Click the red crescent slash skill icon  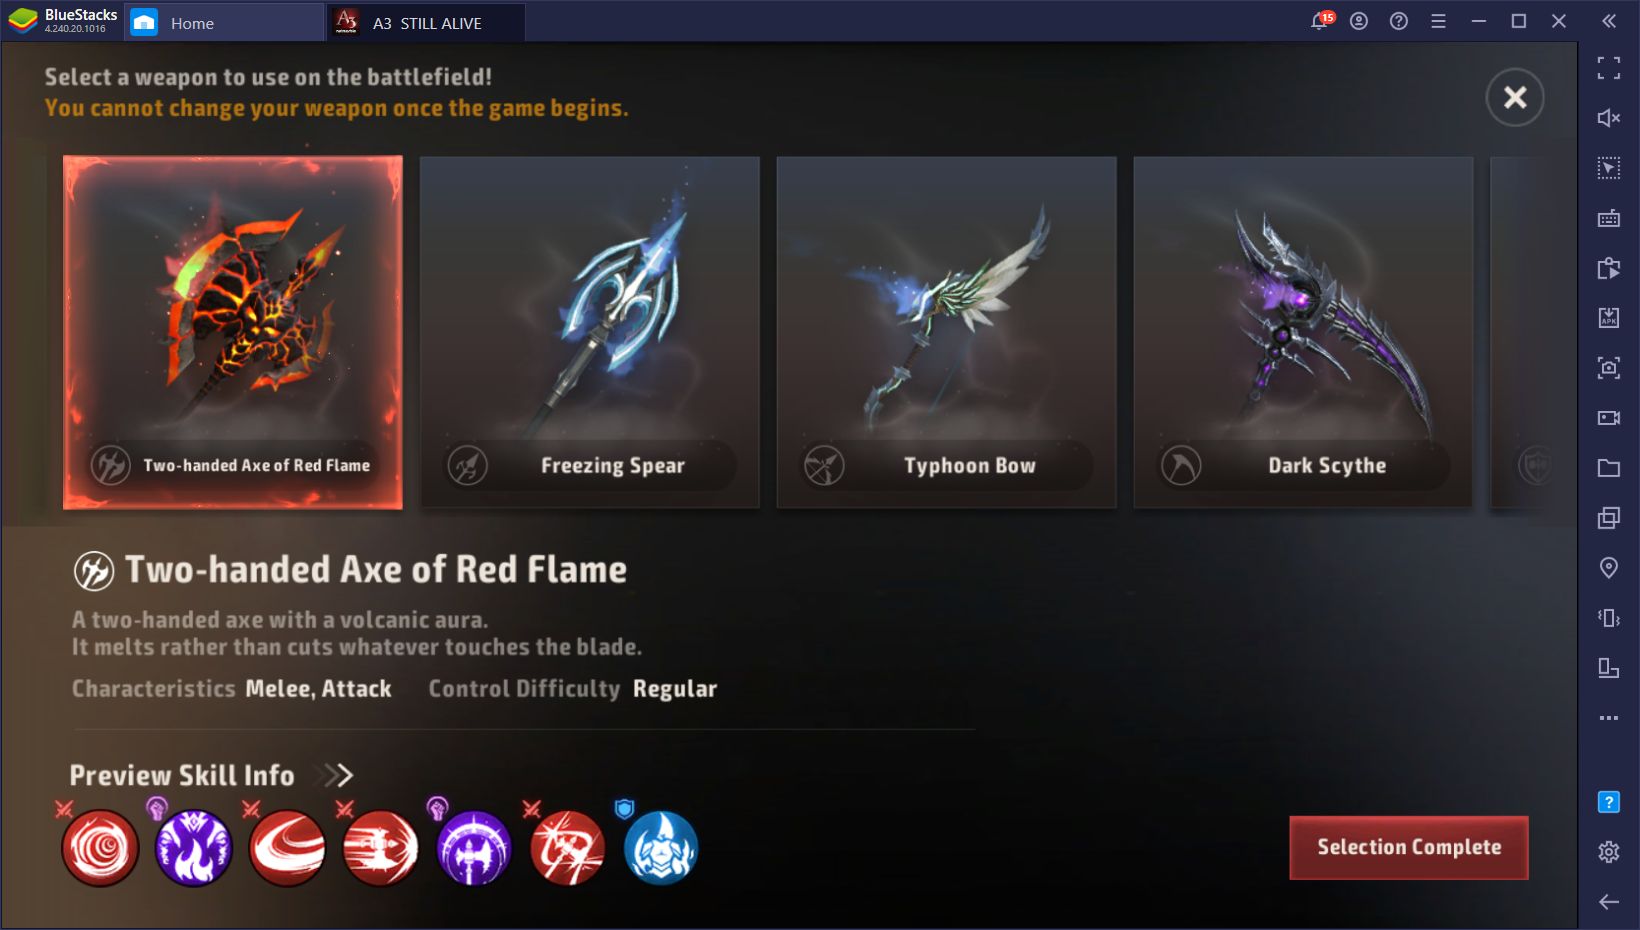click(x=288, y=848)
